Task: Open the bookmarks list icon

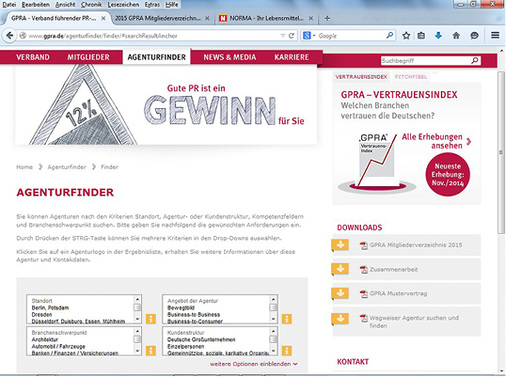Action: (x=421, y=35)
